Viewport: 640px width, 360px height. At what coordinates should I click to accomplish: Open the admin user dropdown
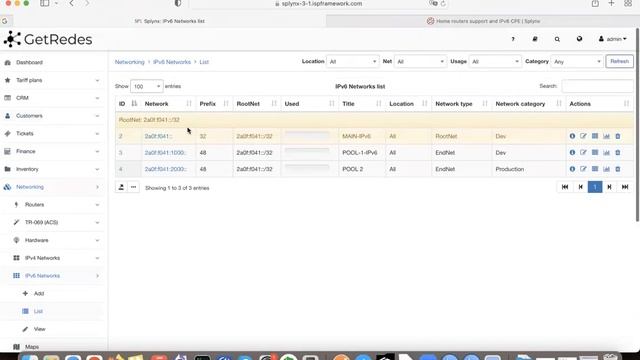tap(612, 39)
